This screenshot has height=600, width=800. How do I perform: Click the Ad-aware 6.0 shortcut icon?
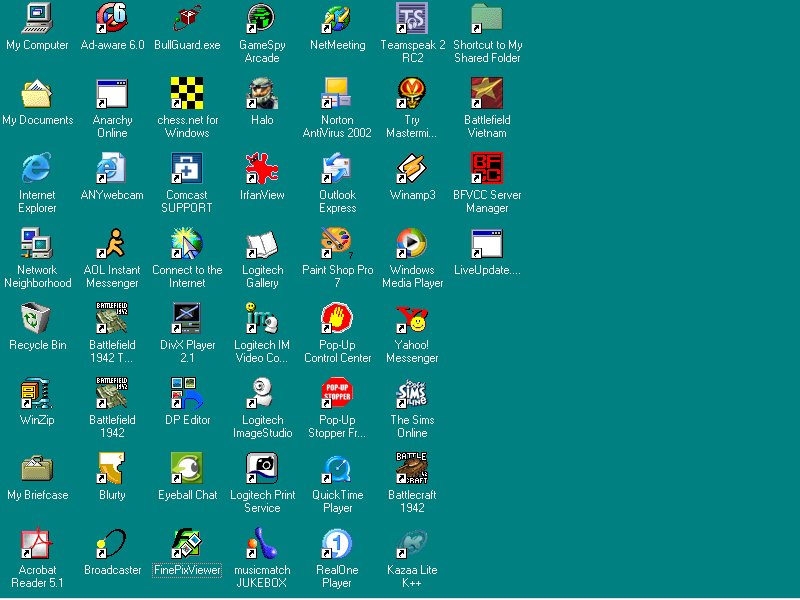pos(112,18)
